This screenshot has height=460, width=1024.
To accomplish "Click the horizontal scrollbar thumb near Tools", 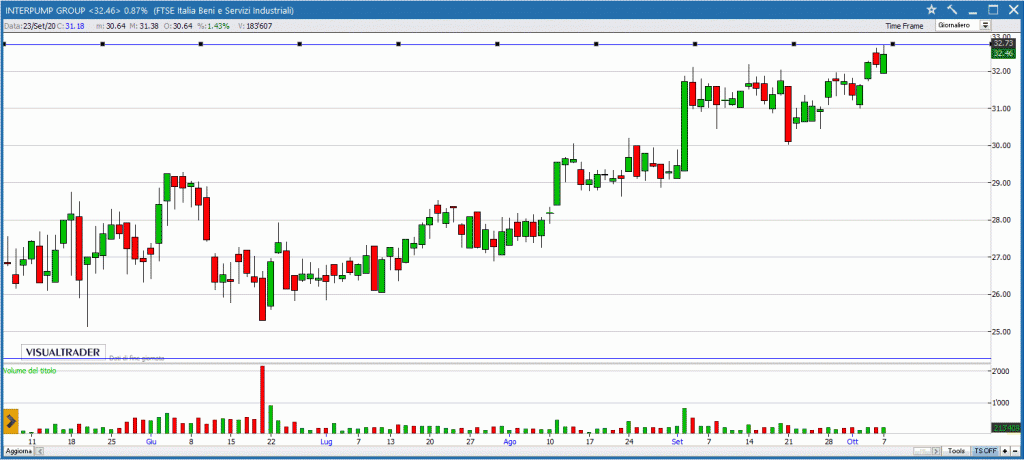I will (922, 452).
